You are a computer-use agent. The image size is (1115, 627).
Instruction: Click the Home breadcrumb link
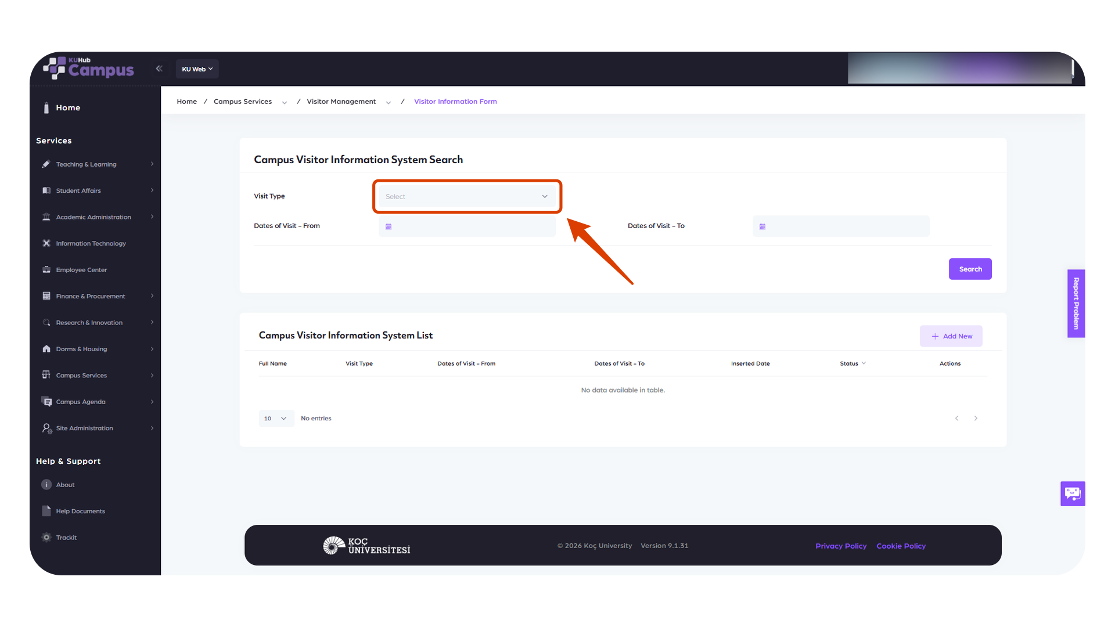point(187,102)
